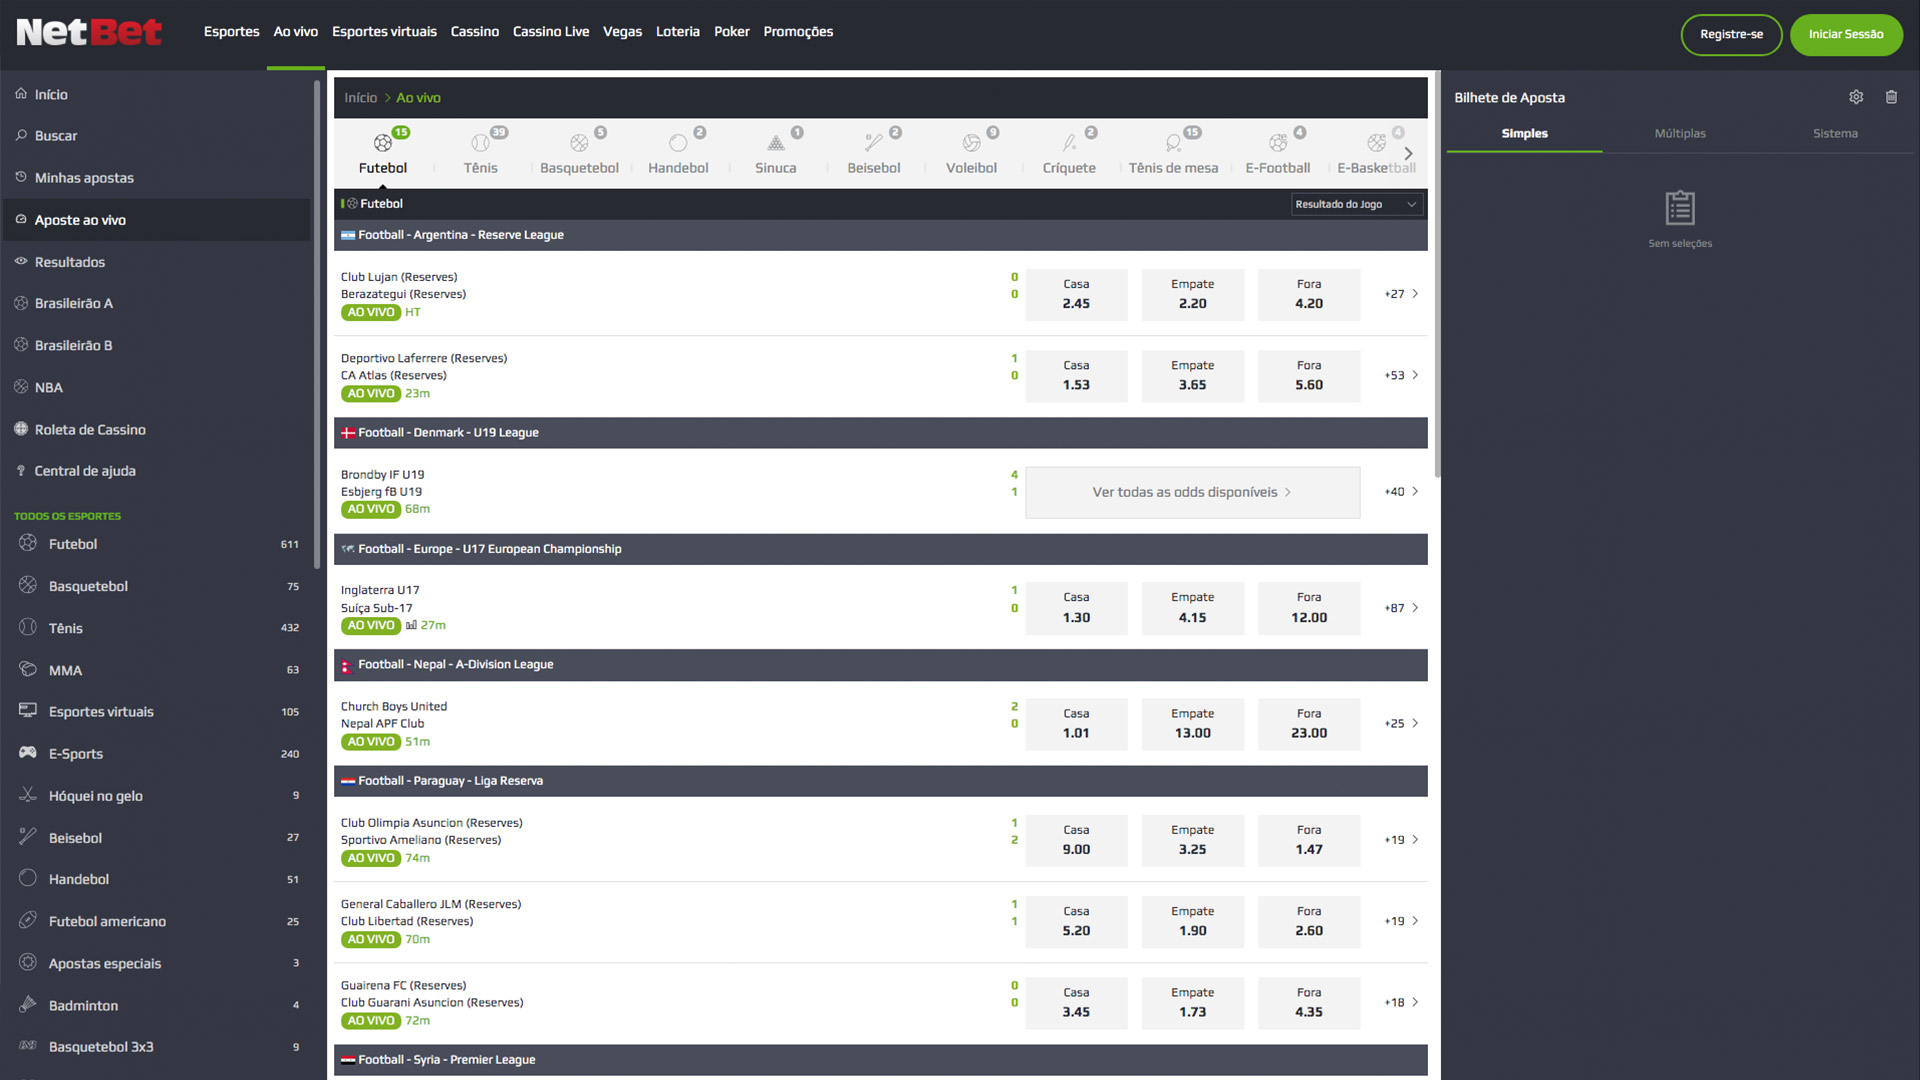Open Apostas especiais in sports list
1920x1080 pixels.
pyautogui.click(x=104, y=963)
